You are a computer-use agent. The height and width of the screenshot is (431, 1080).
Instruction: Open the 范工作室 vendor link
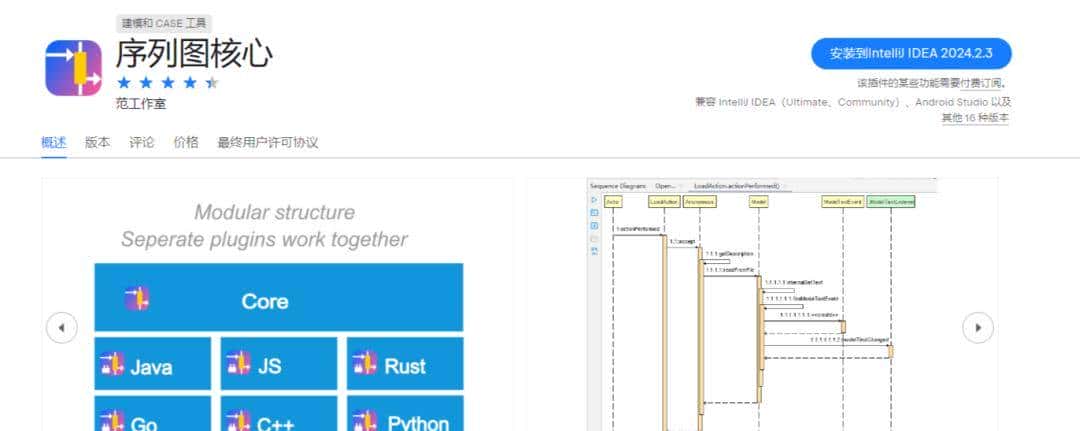click(141, 104)
